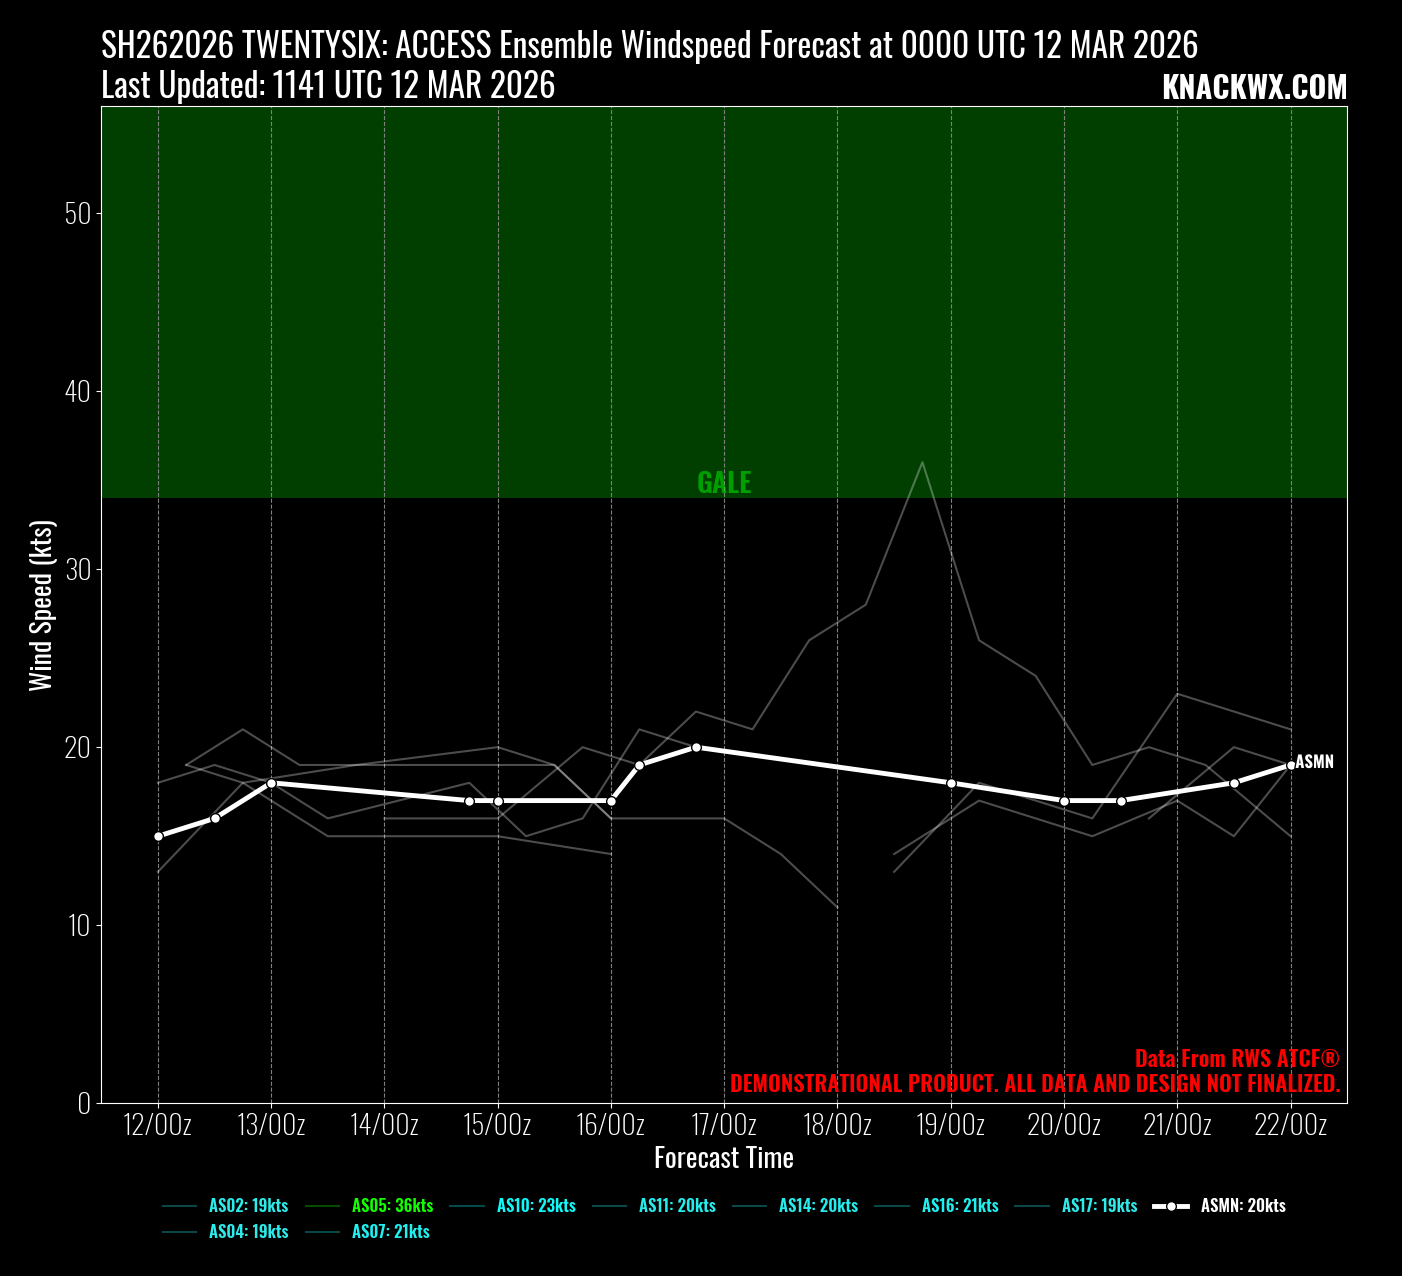
Task: Click the green GALE threshold label
Action: point(724,483)
